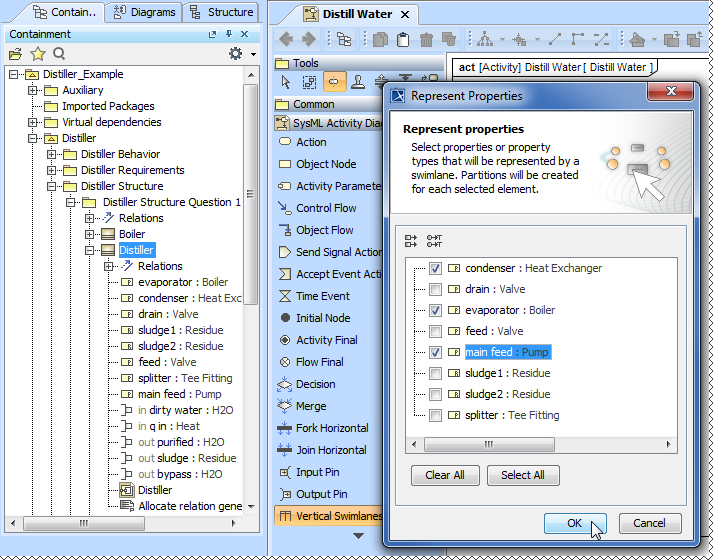Check the drain : Valve checkbox
This screenshot has width=713, height=560.
click(435, 289)
